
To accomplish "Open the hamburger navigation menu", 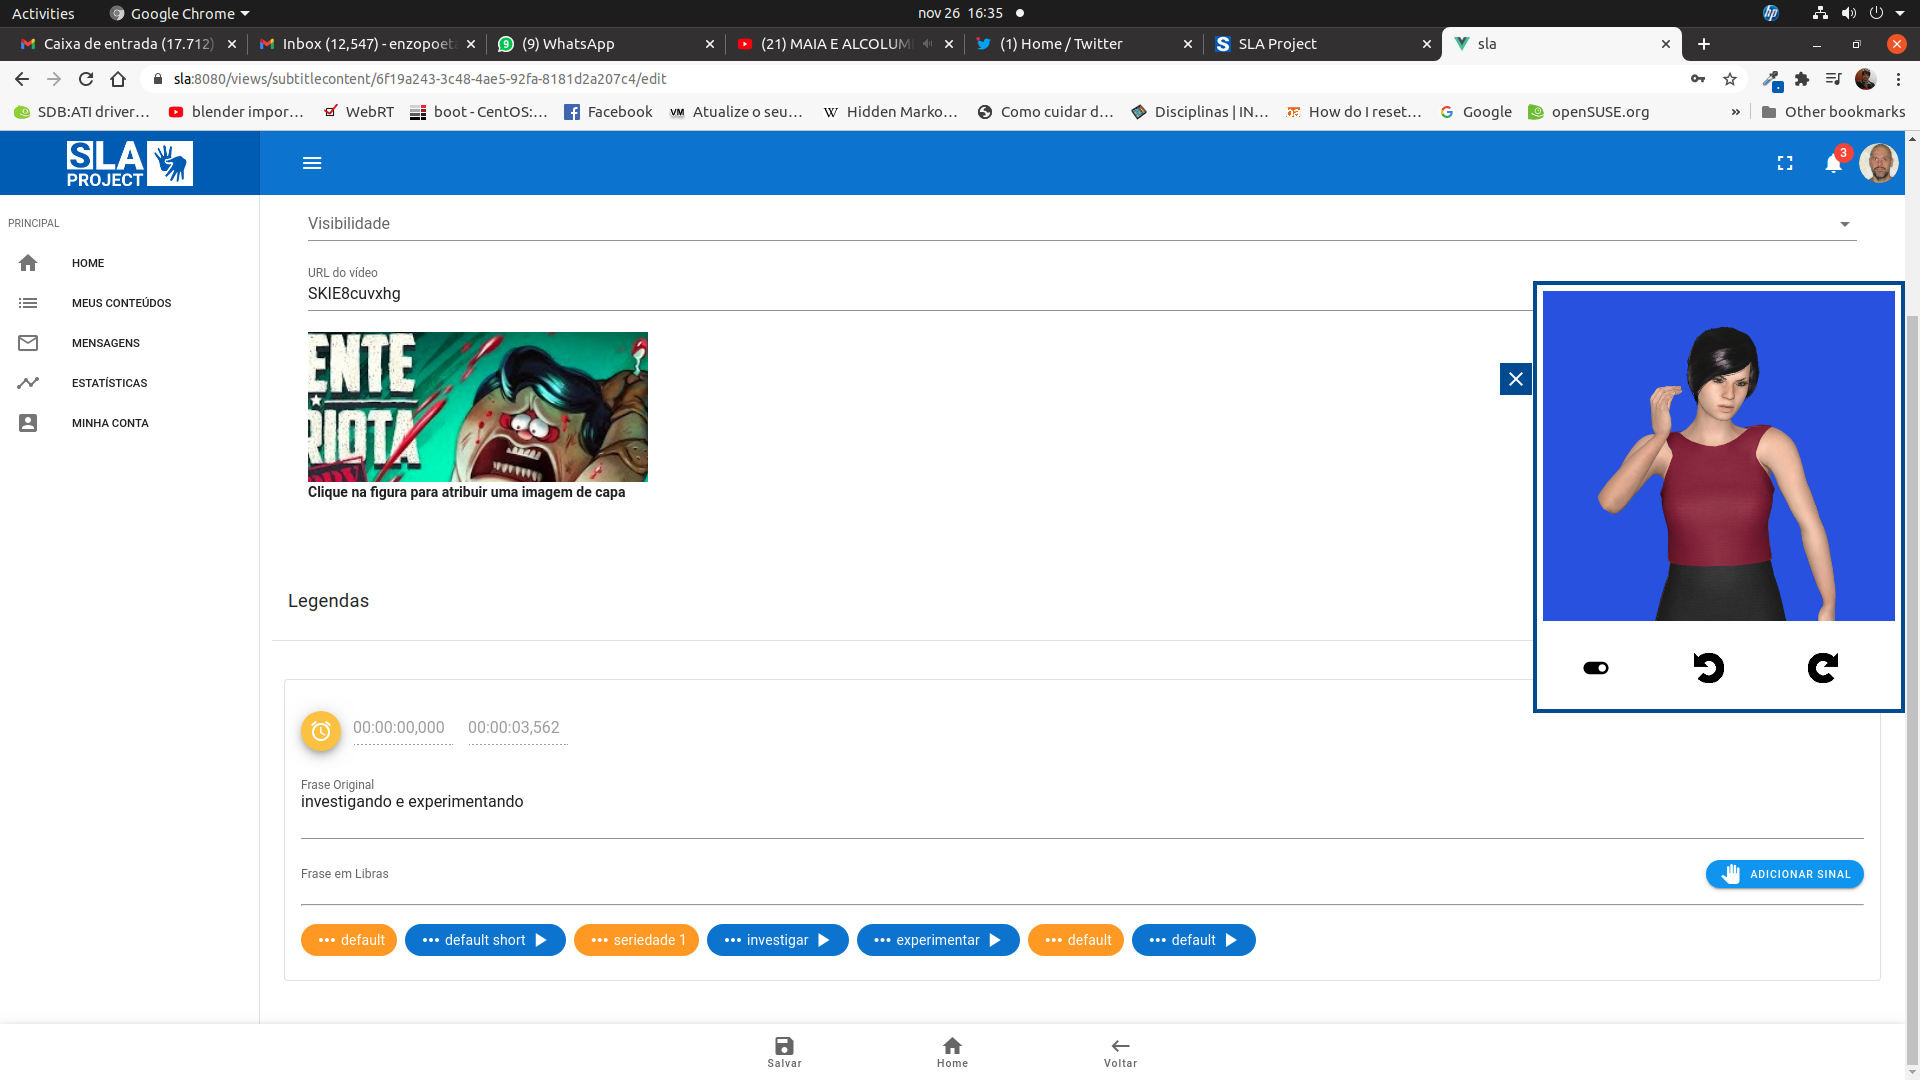I will click(312, 163).
